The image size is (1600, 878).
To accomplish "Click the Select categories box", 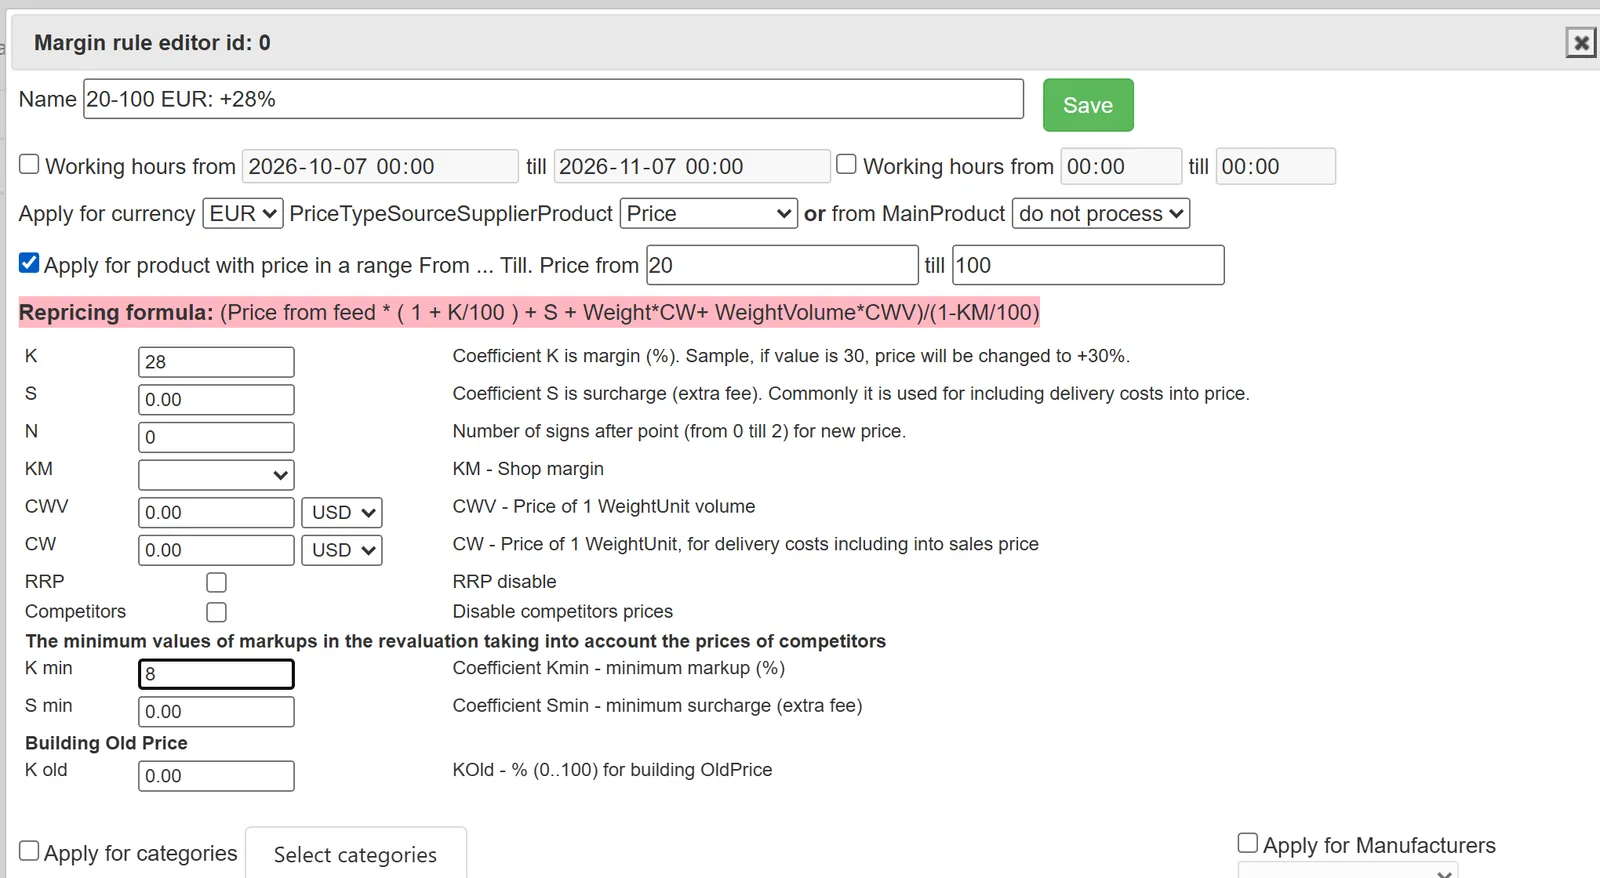I will tap(356, 854).
